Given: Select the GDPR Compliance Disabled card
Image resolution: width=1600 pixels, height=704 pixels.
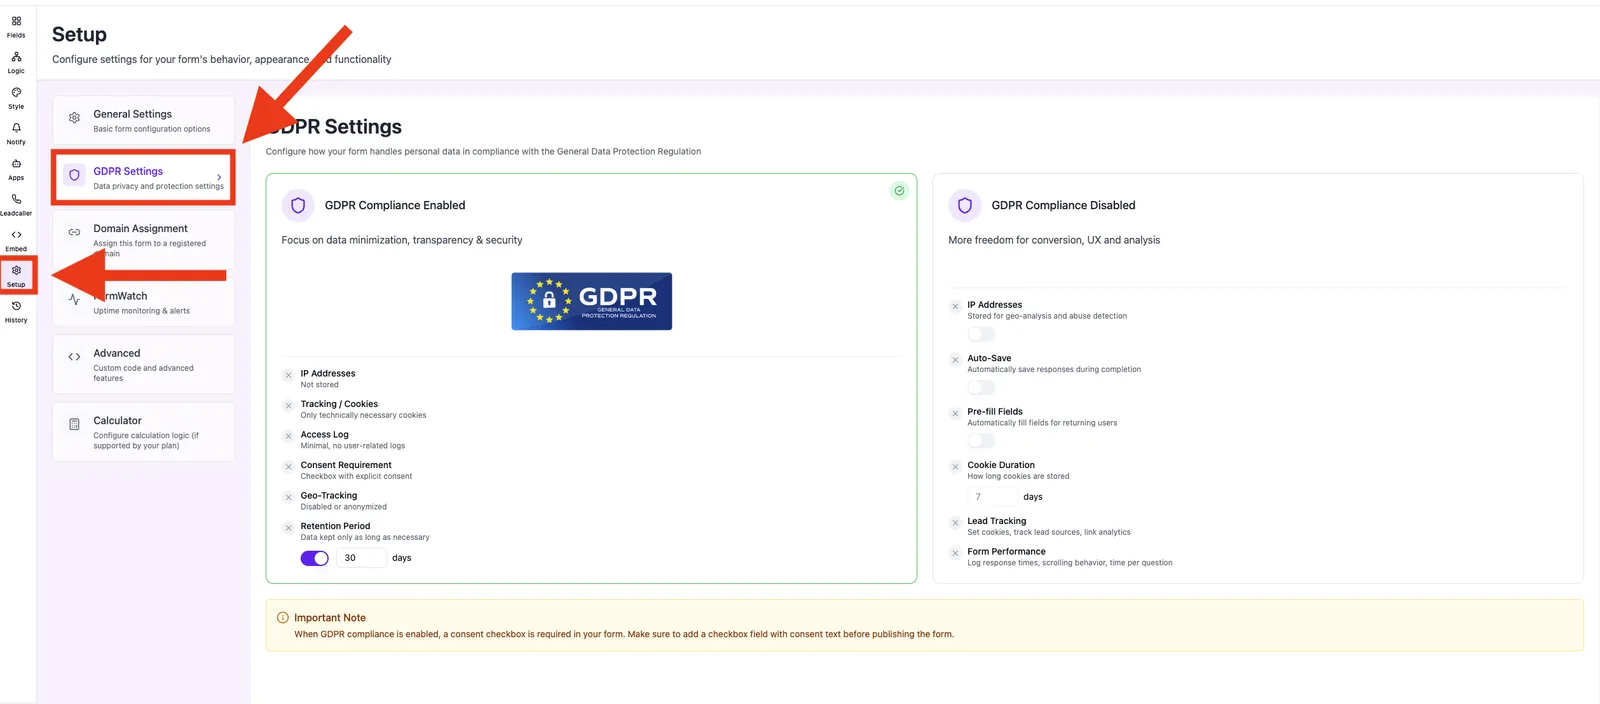Looking at the screenshot, I should tap(1258, 378).
